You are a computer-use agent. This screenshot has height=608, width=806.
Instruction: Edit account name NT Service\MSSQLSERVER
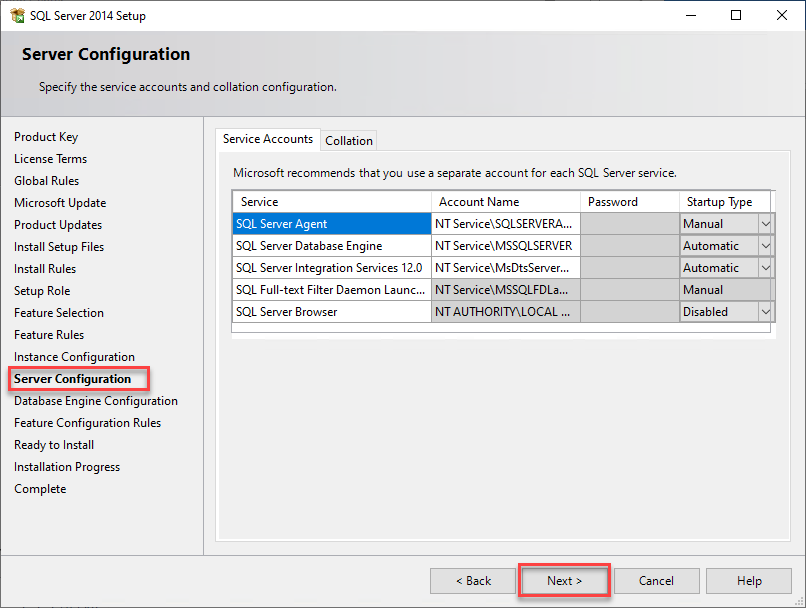(x=506, y=246)
